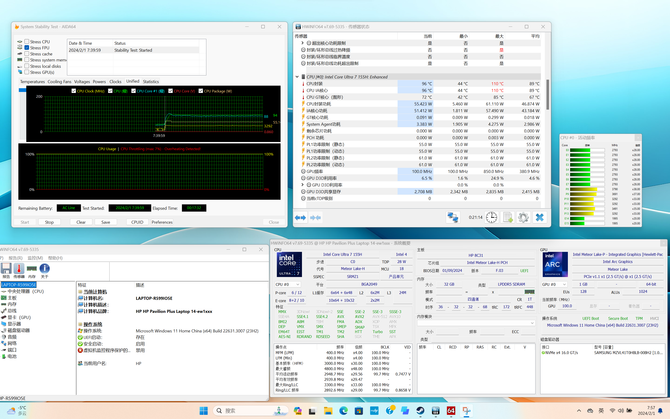The width and height of the screenshot is (670, 419).
Task: Toggle the CPU Clock (MHz) graph checkbox
Action: point(73,91)
